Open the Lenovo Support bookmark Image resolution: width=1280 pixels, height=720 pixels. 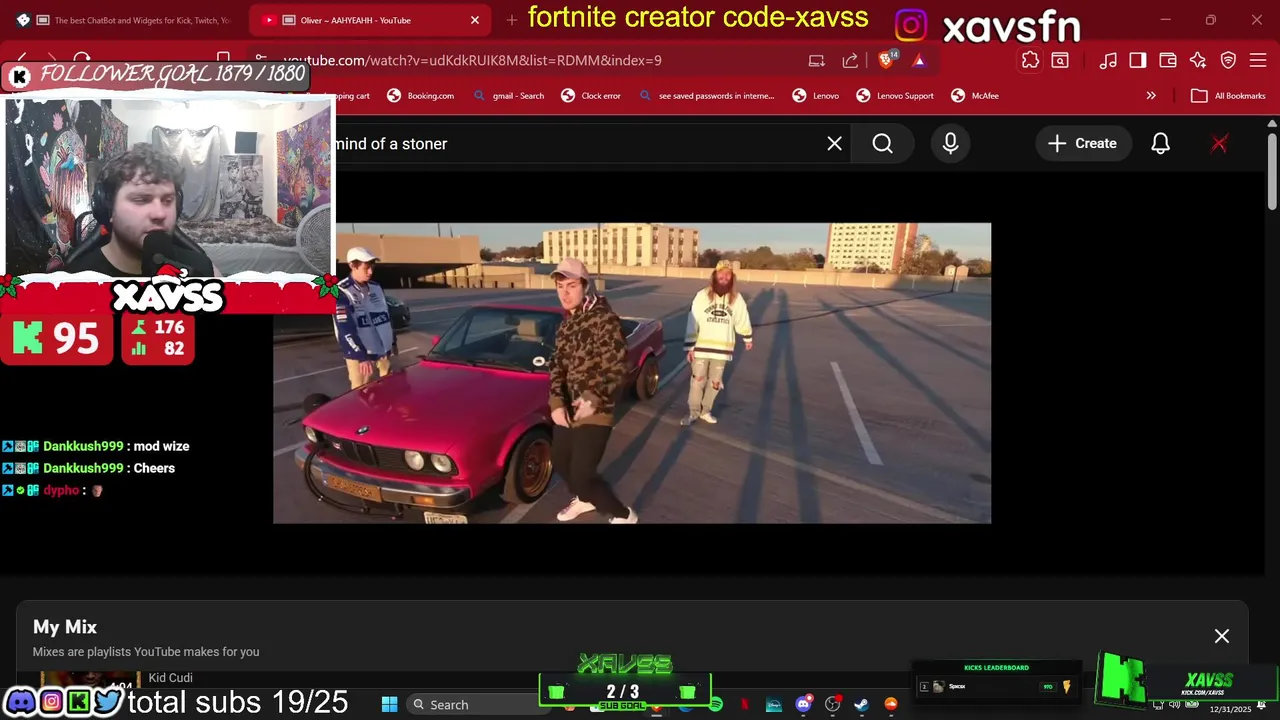[x=895, y=96]
